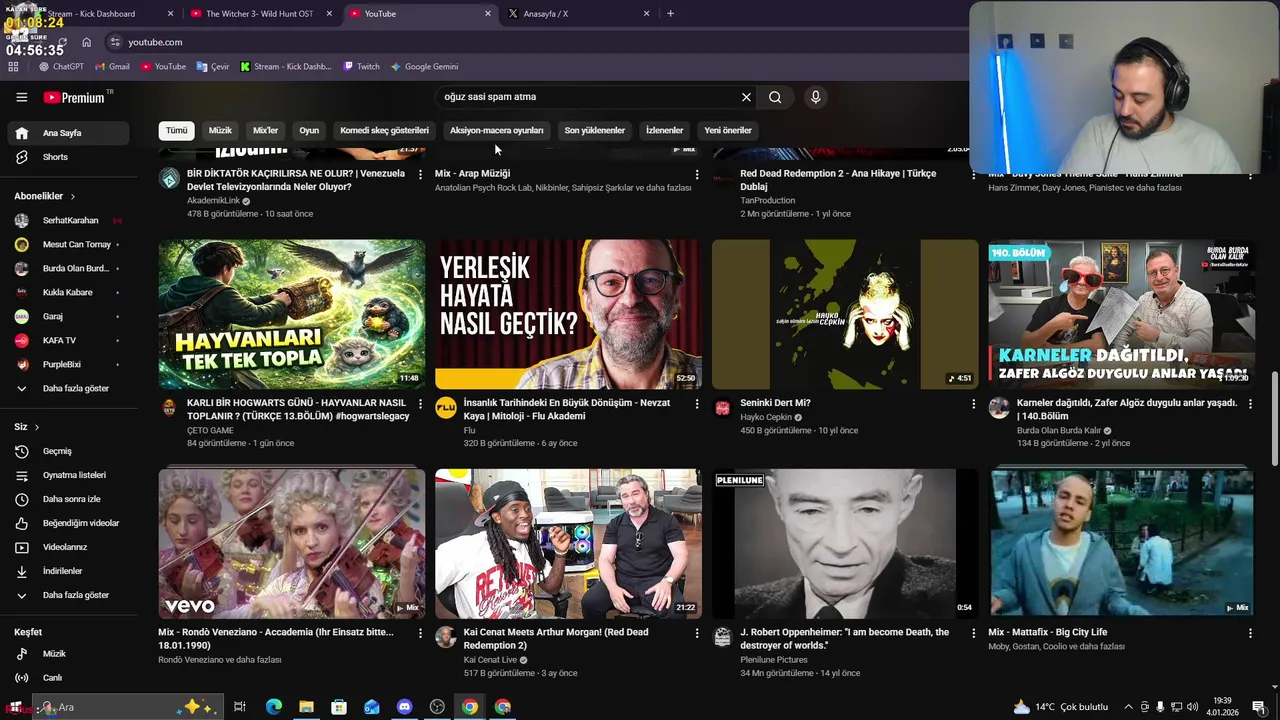1280x720 pixels.
Task: Open Discord from the taskbar
Action: point(404,707)
